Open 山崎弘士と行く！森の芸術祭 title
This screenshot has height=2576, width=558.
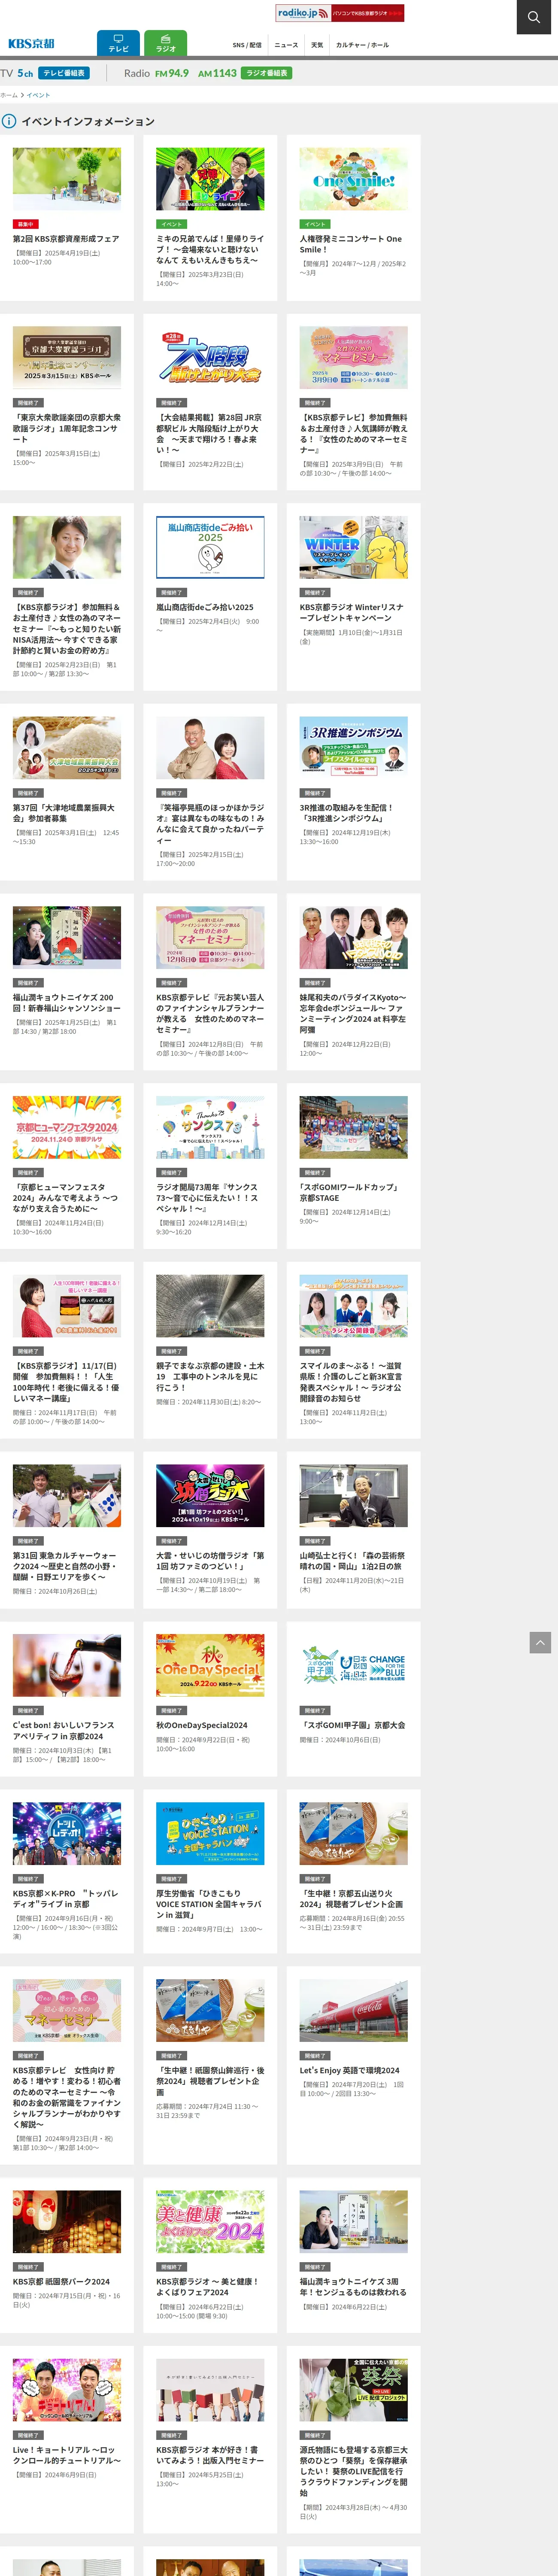353,1560
